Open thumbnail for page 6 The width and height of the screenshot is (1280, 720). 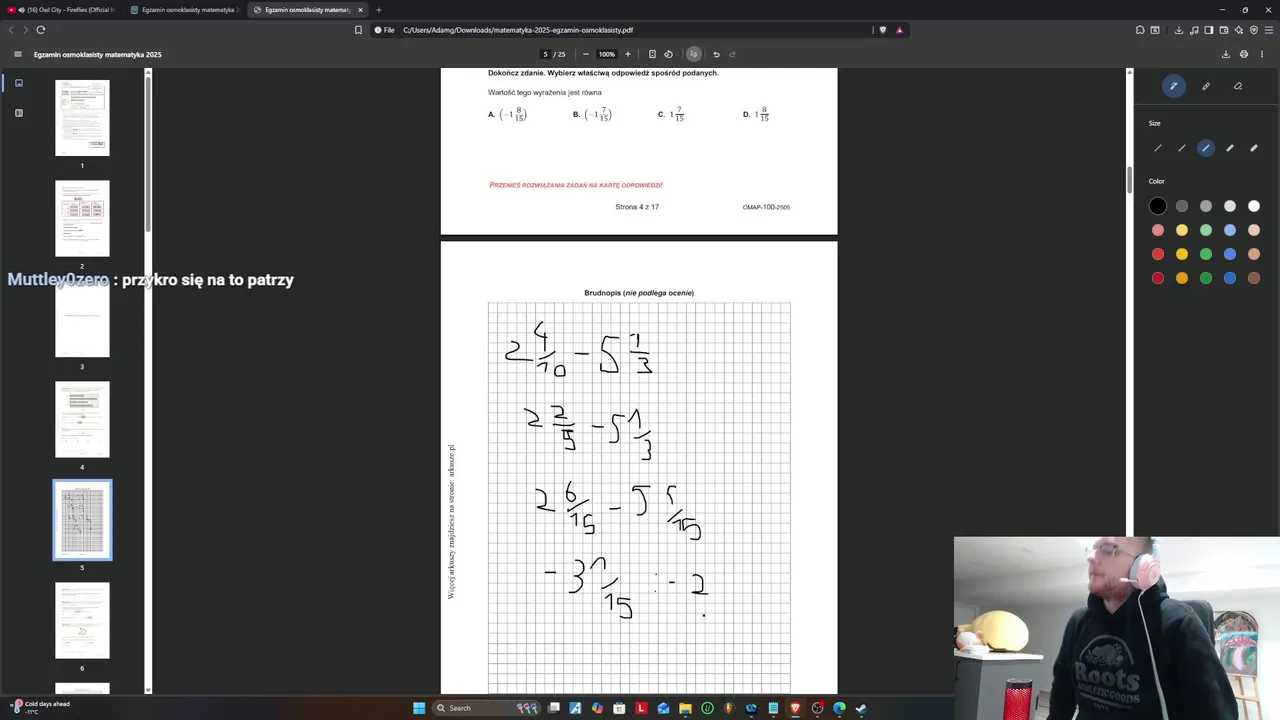pos(82,620)
